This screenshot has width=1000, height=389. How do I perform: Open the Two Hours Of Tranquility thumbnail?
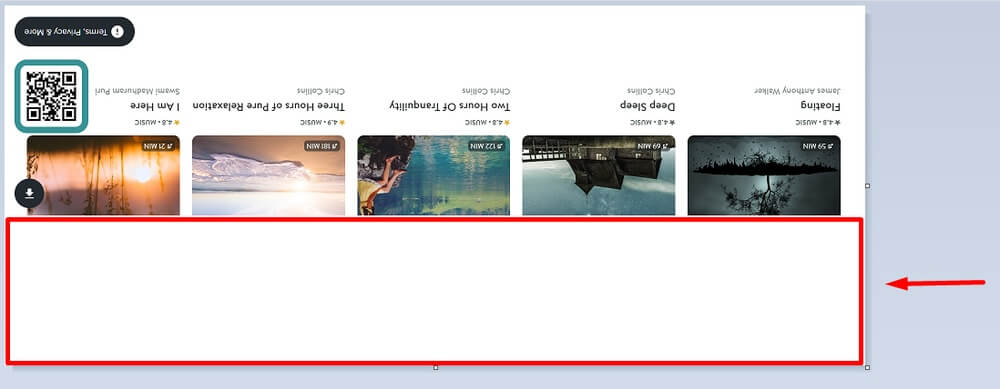coord(434,175)
